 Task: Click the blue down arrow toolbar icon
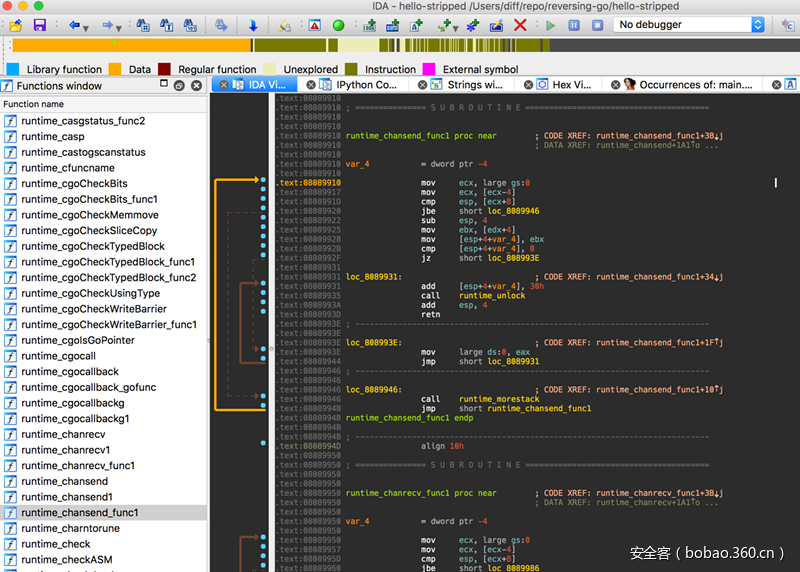pos(252,25)
